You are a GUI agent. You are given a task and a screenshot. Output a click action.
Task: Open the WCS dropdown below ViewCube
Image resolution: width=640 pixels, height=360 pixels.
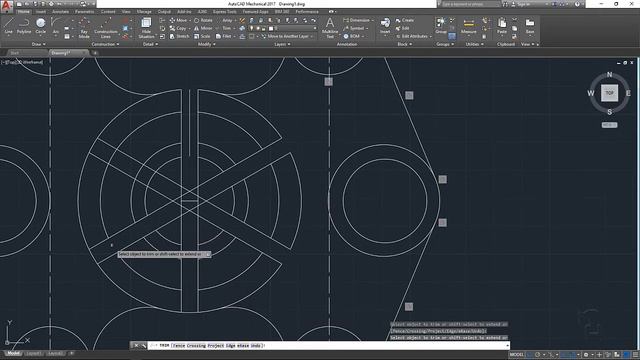click(609, 125)
